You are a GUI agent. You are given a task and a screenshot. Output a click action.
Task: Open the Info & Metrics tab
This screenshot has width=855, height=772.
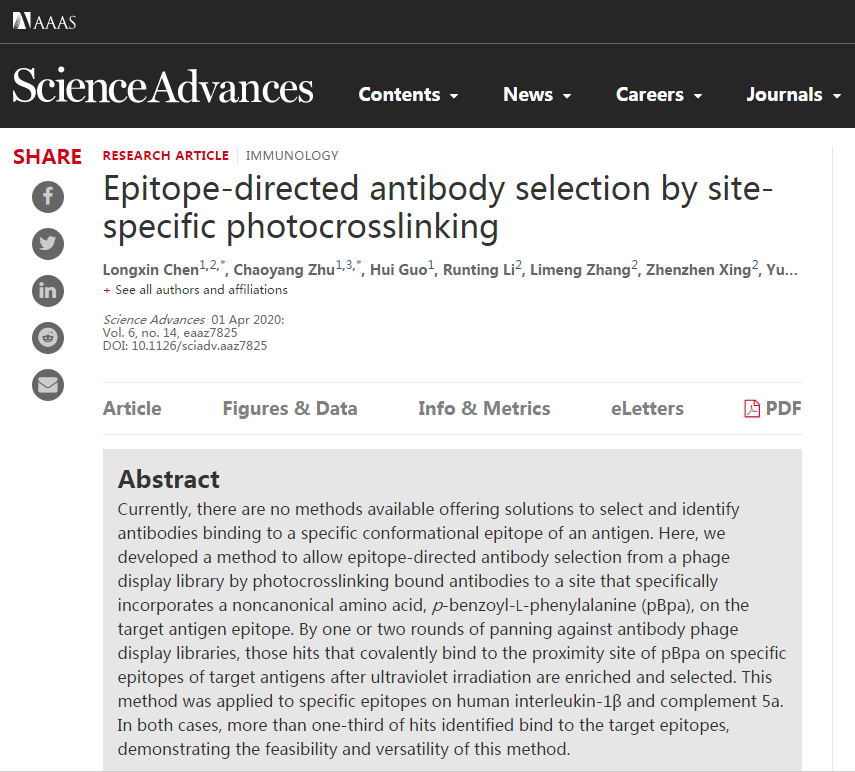tap(484, 408)
